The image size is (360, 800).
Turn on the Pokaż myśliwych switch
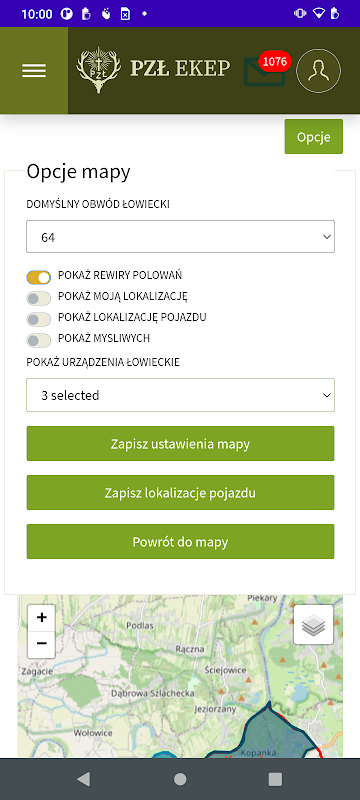(39, 340)
